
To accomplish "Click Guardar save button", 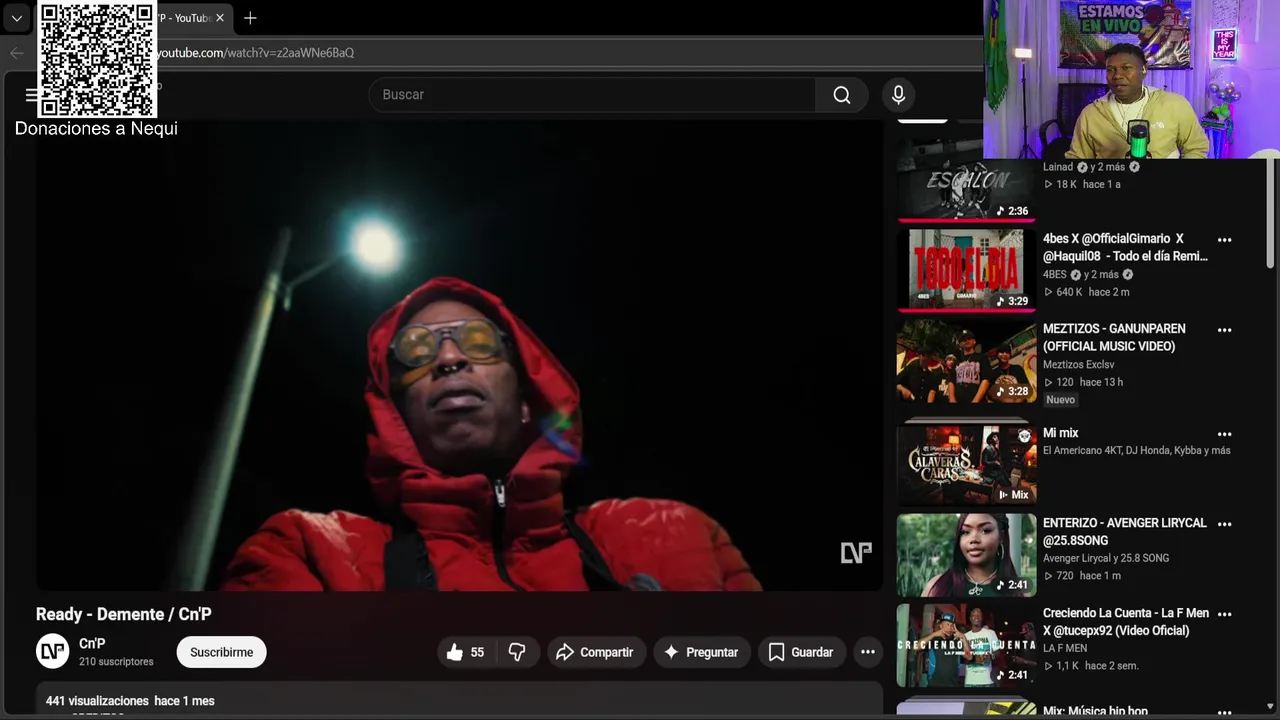I will pyautogui.click(x=801, y=652).
